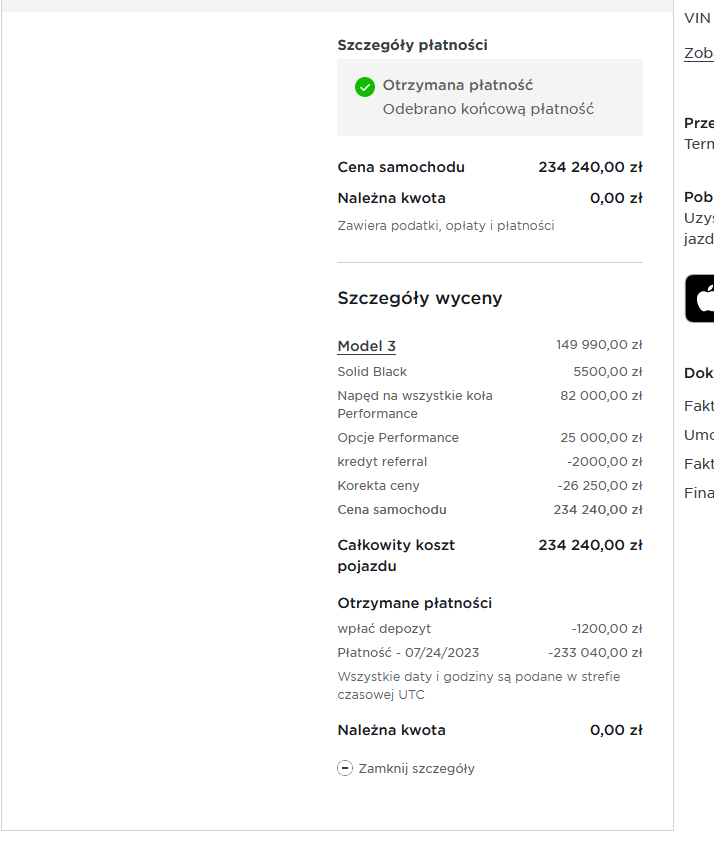Viewport: 714px width, 847px height.
Task: Click the Szczegóły wyceny heading
Action: (420, 298)
